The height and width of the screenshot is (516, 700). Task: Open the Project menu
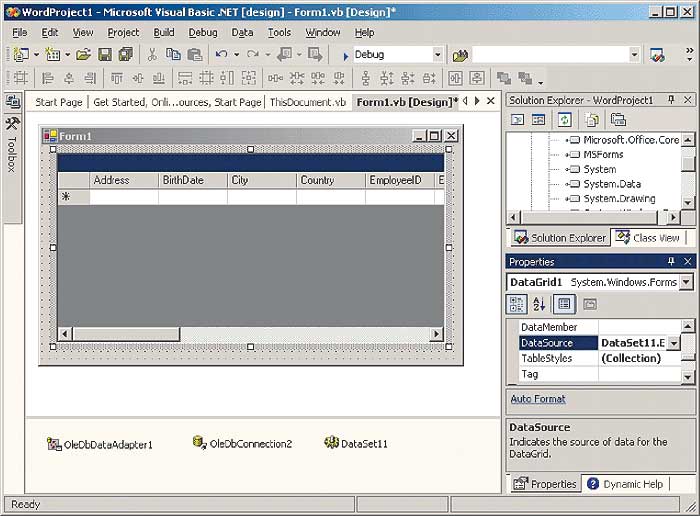123,33
